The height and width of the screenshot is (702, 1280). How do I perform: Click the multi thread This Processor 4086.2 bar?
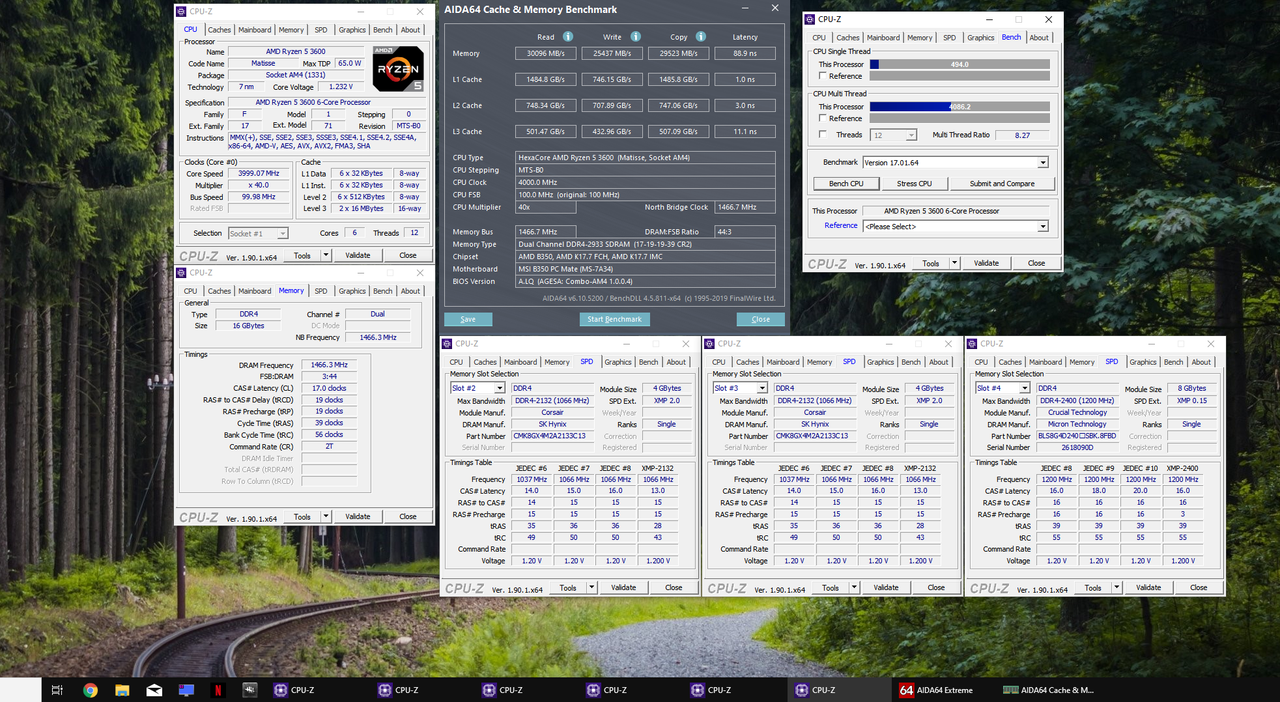click(x=959, y=106)
